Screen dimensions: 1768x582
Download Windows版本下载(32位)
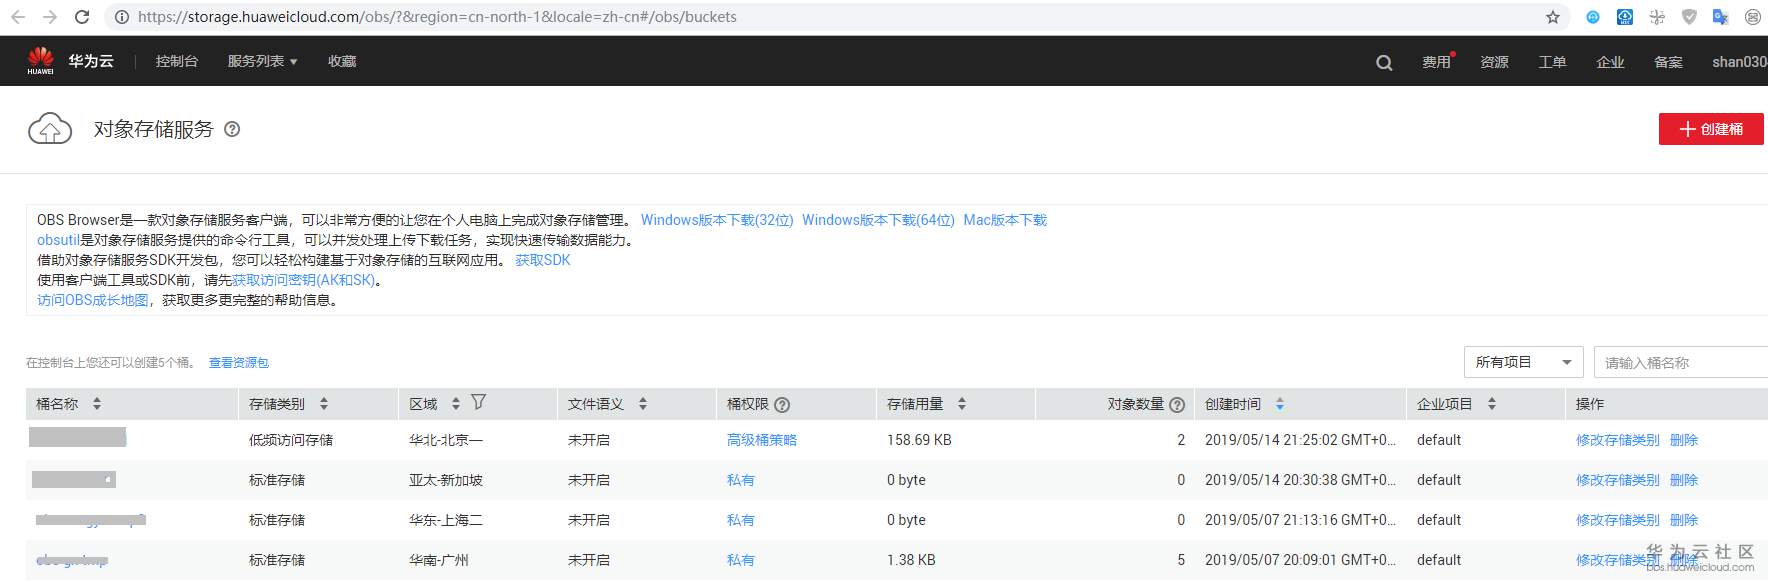click(717, 220)
